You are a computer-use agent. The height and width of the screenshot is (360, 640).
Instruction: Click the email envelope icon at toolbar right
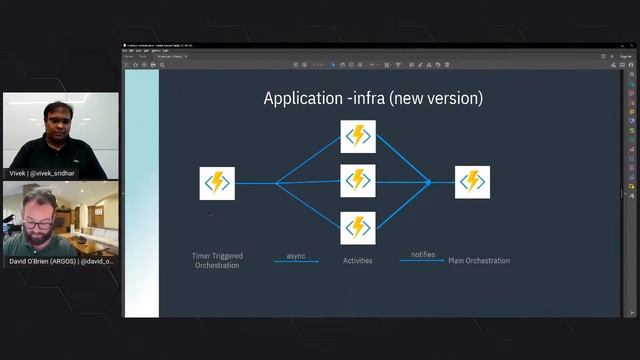click(622, 65)
